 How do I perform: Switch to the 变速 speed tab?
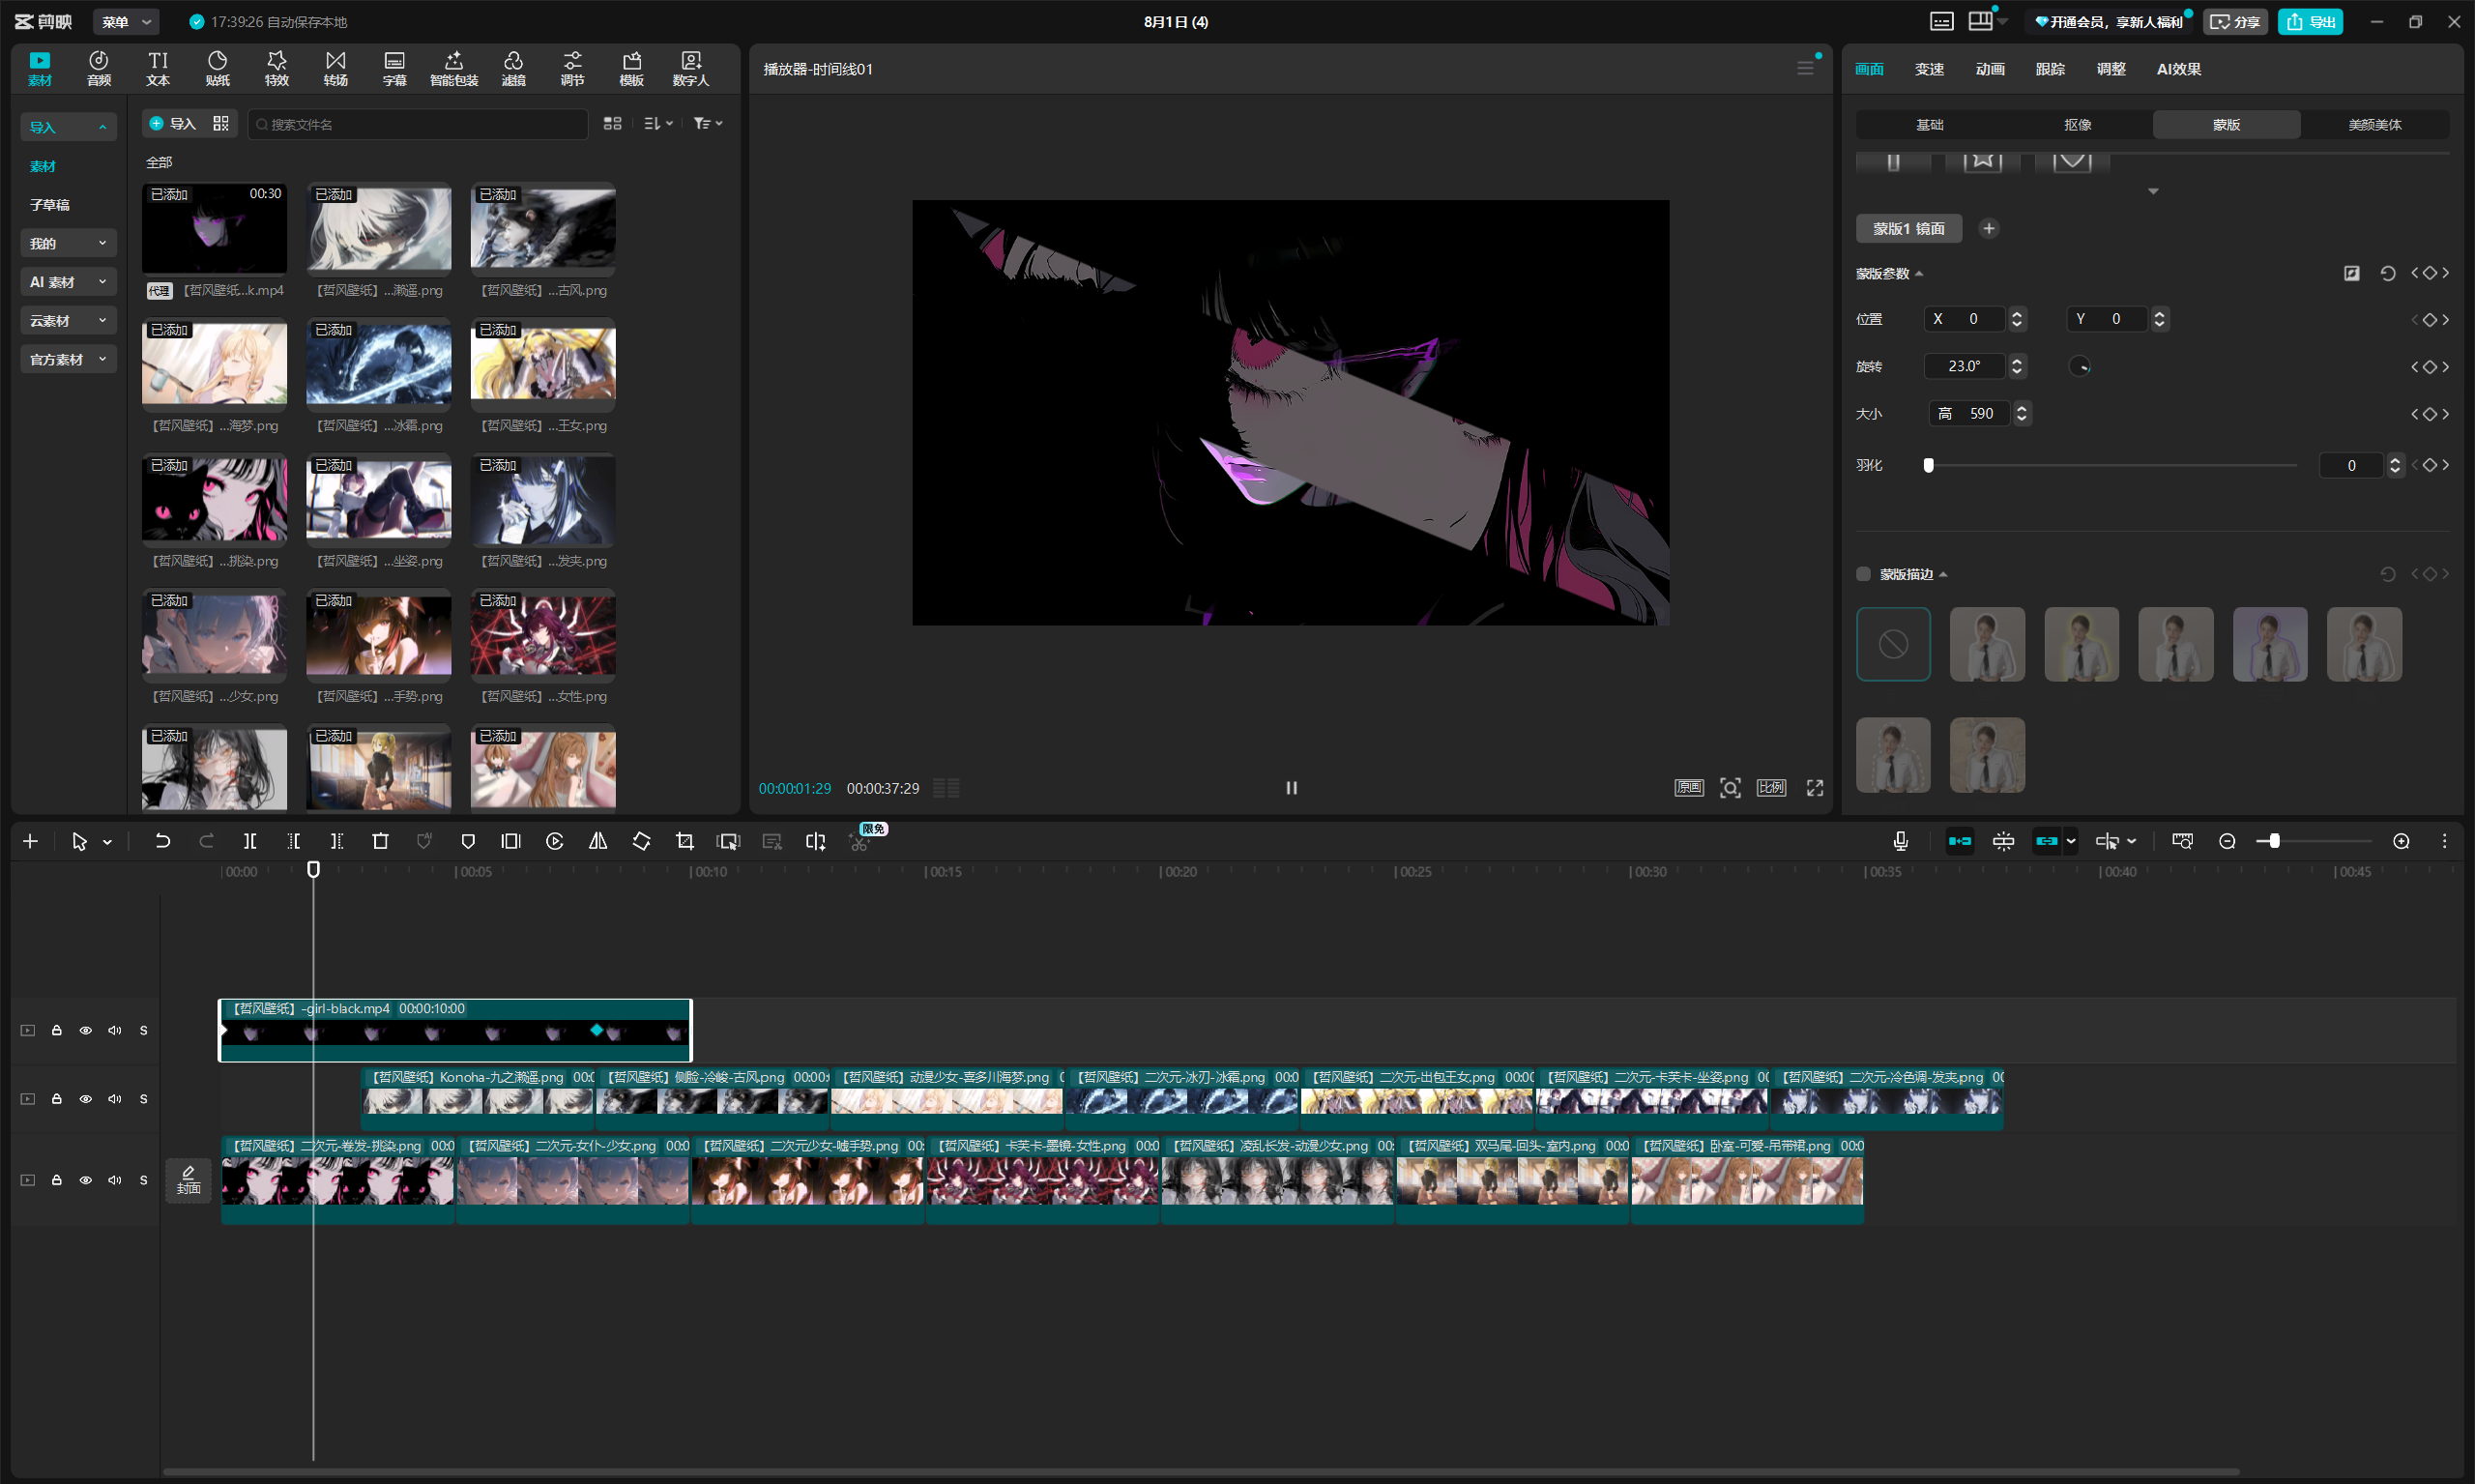tap(1929, 69)
